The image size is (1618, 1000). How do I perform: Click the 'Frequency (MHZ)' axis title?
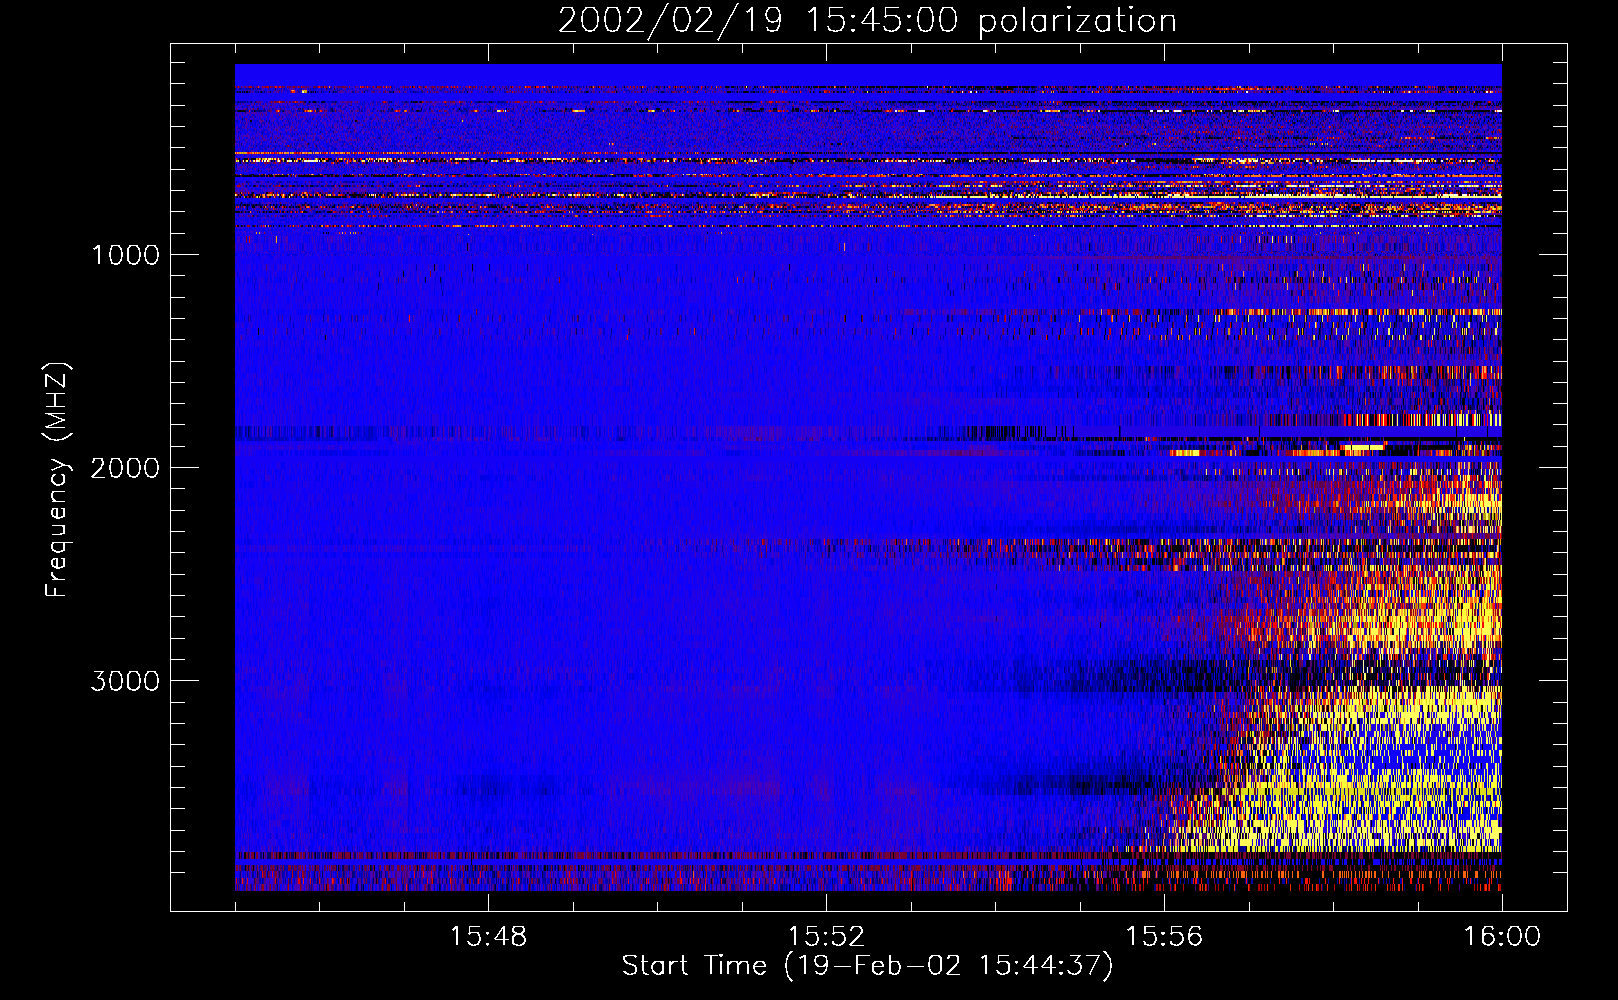[x=57, y=480]
